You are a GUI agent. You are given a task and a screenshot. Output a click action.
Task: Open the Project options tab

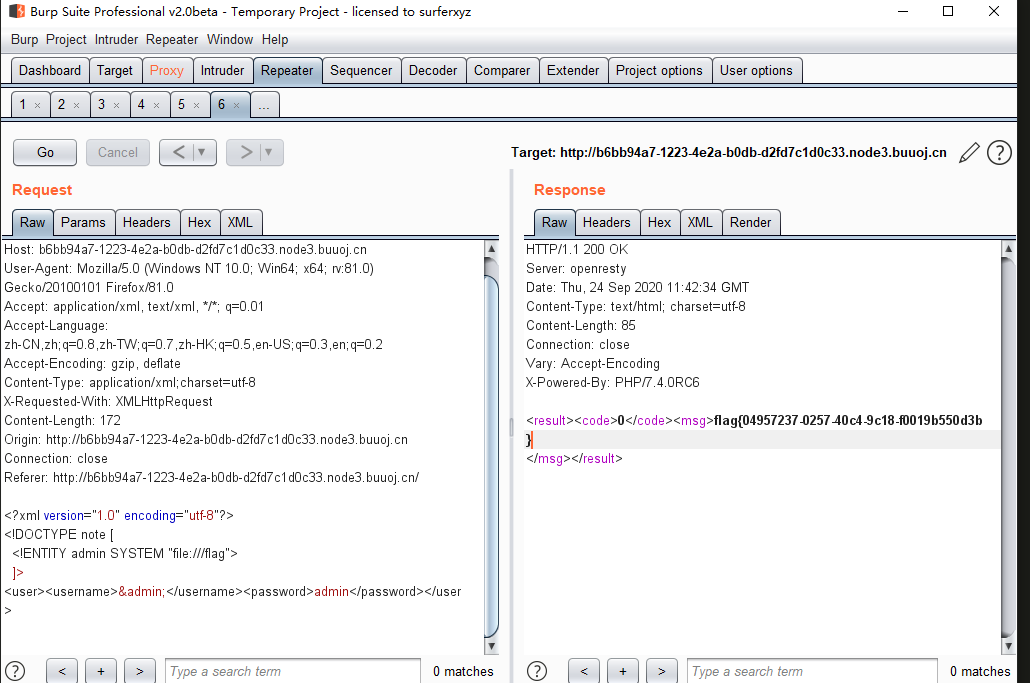659,70
